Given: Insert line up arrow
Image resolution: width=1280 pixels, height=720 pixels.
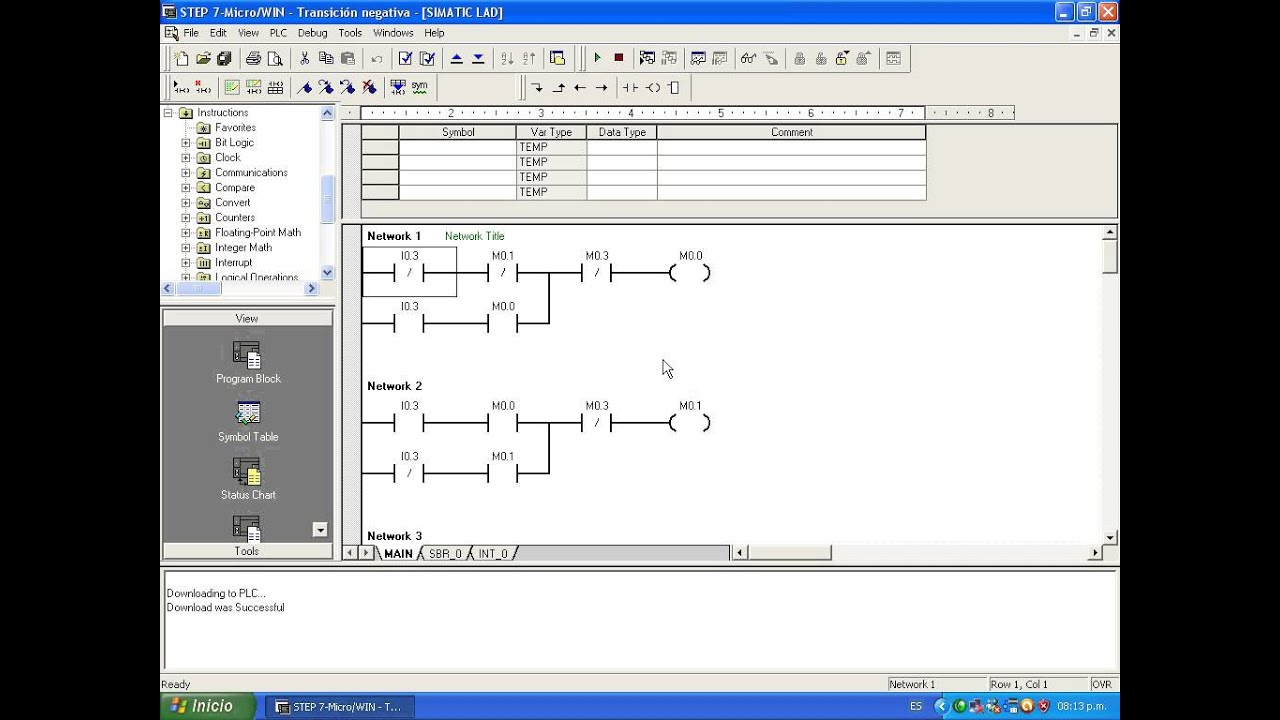Looking at the screenshot, I should click(559, 87).
